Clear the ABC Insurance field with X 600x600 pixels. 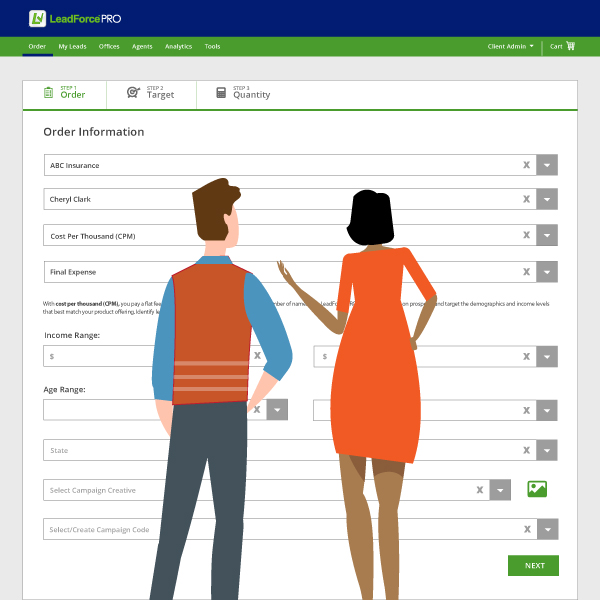526,165
